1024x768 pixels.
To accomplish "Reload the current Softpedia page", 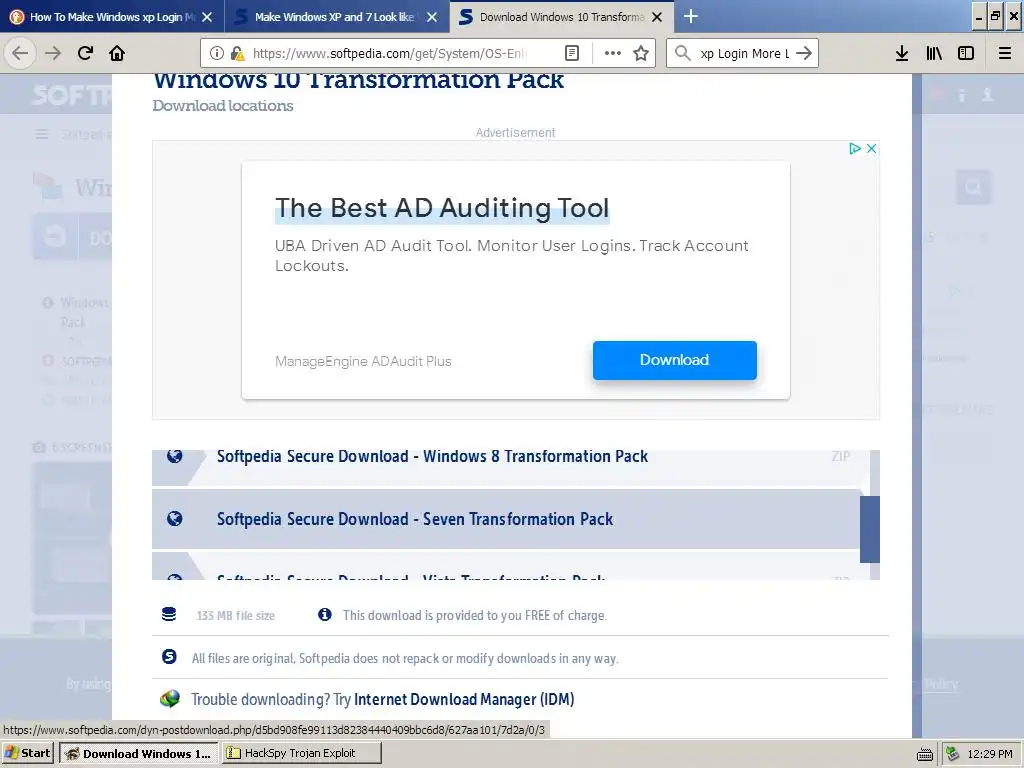I will pyautogui.click(x=85, y=53).
